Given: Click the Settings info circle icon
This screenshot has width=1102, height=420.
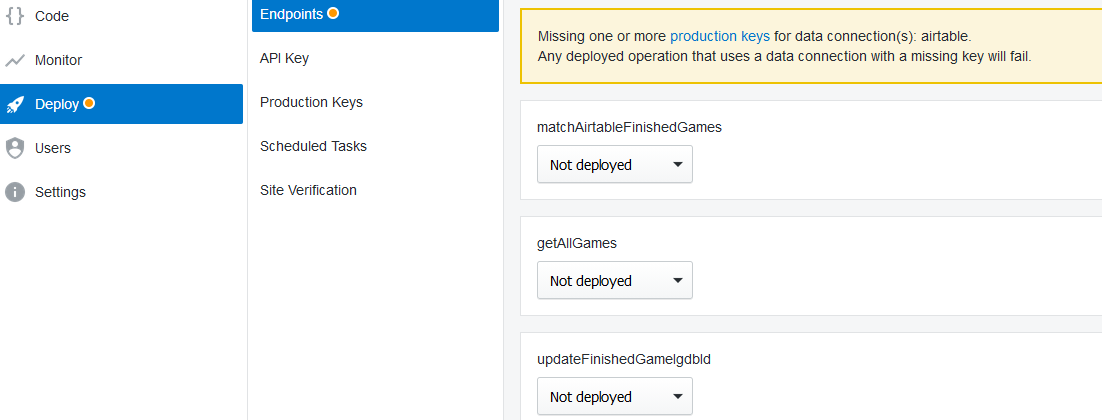Looking at the screenshot, I should pyautogui.click(x=15, y=192).
